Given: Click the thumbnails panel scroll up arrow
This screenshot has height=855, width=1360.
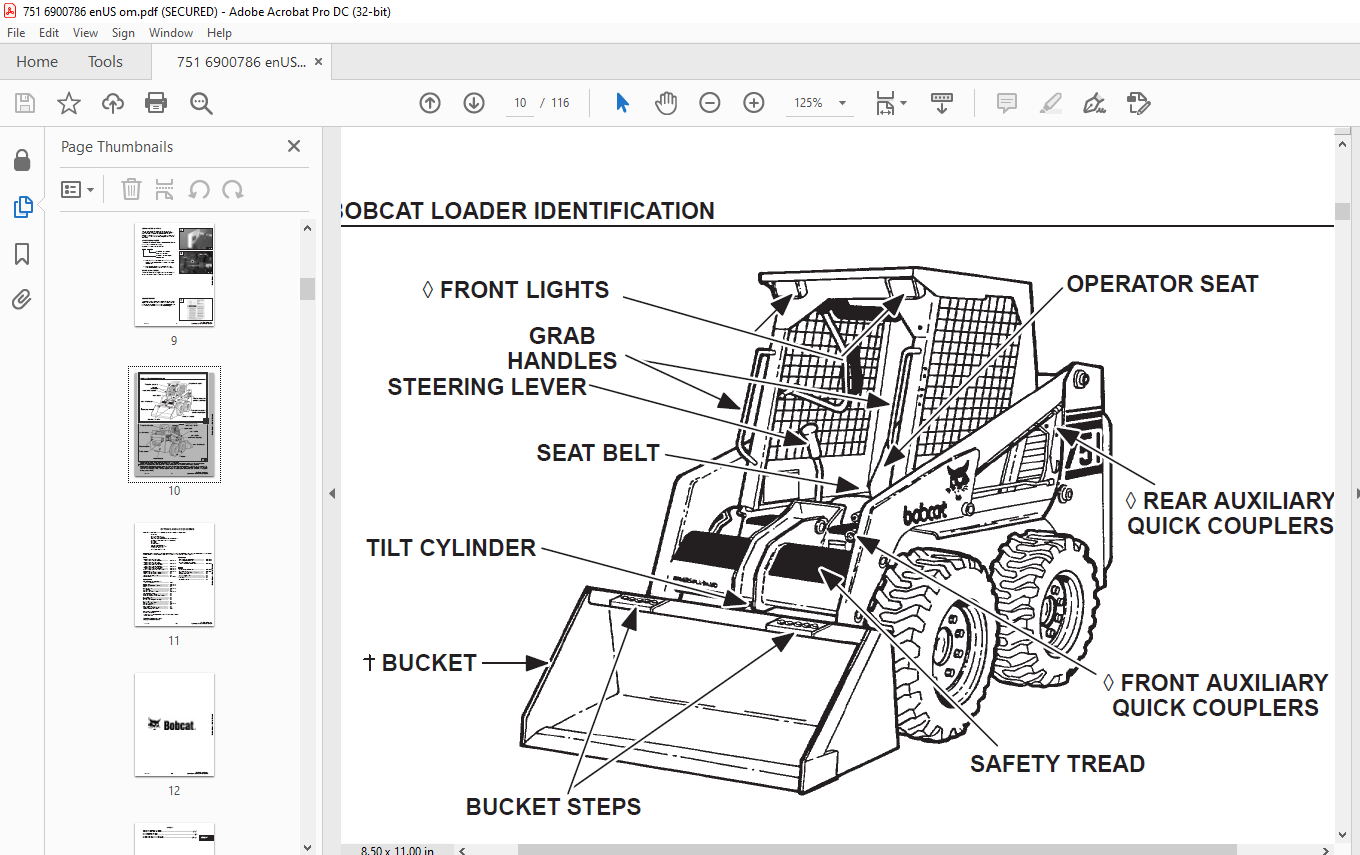Looking at the screenshot, I should [x=308, y=229].
